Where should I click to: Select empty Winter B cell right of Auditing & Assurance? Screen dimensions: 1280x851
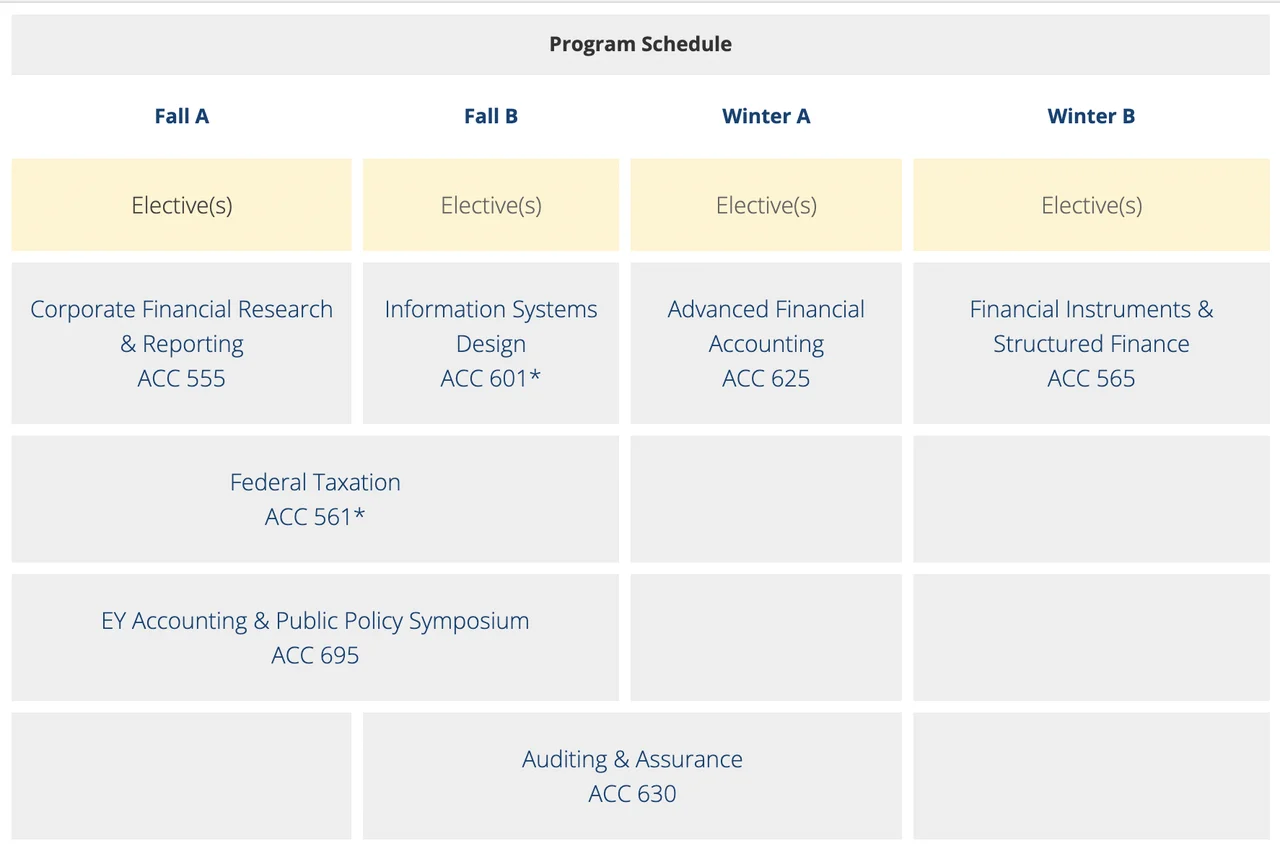tap(1091, 776)
